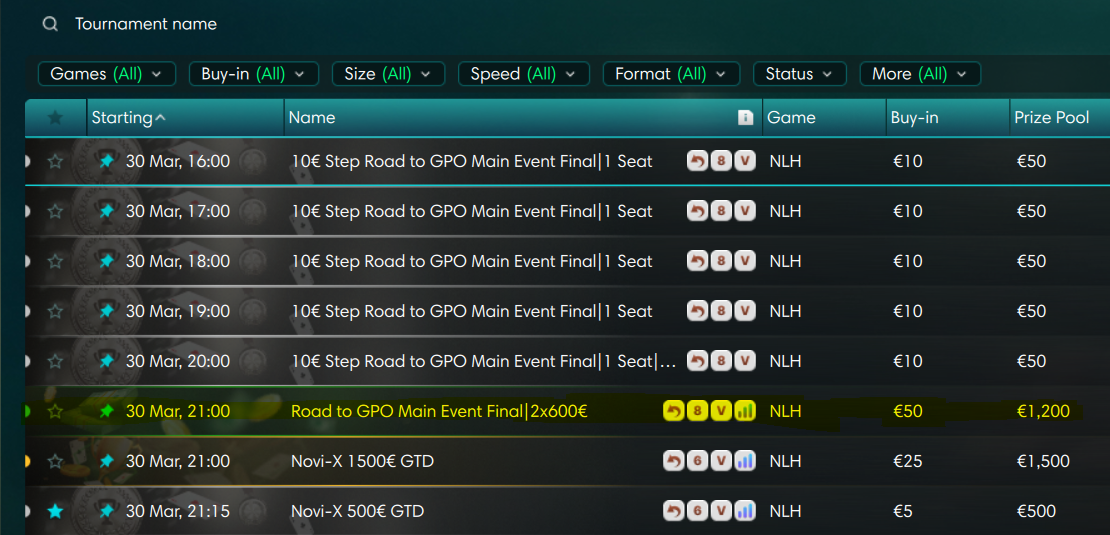1110x535 pixels.
Task: Favorite the 30 Mar 16:00 tournament star
Action: tap(56, 161)
